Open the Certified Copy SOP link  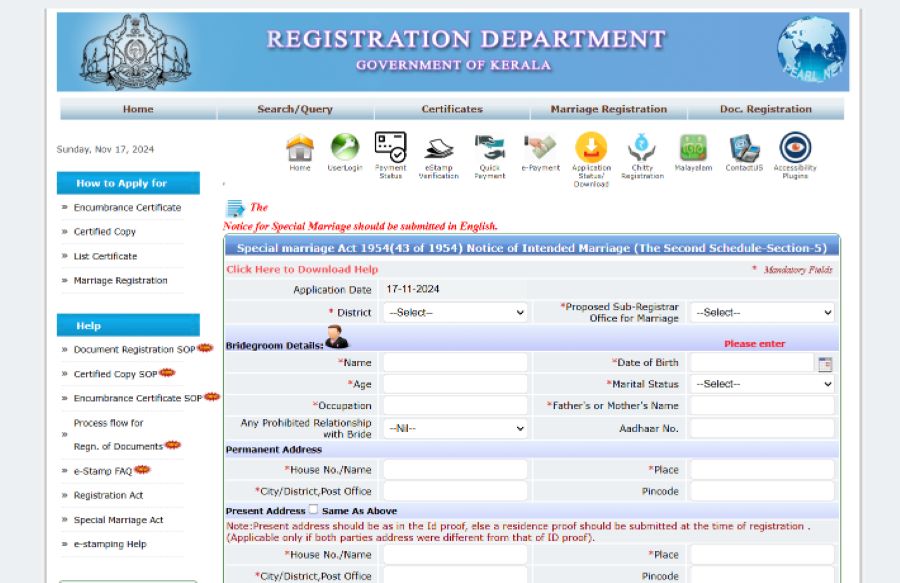point(115,374)
